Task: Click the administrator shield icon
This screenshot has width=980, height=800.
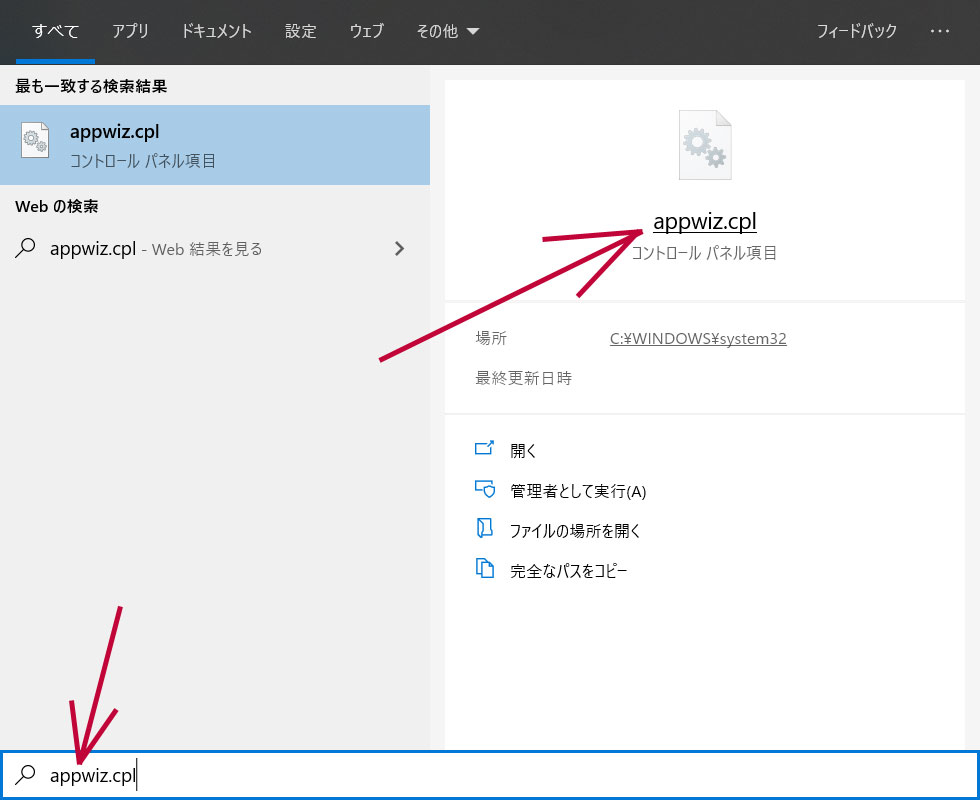Action: coord(484,489)
